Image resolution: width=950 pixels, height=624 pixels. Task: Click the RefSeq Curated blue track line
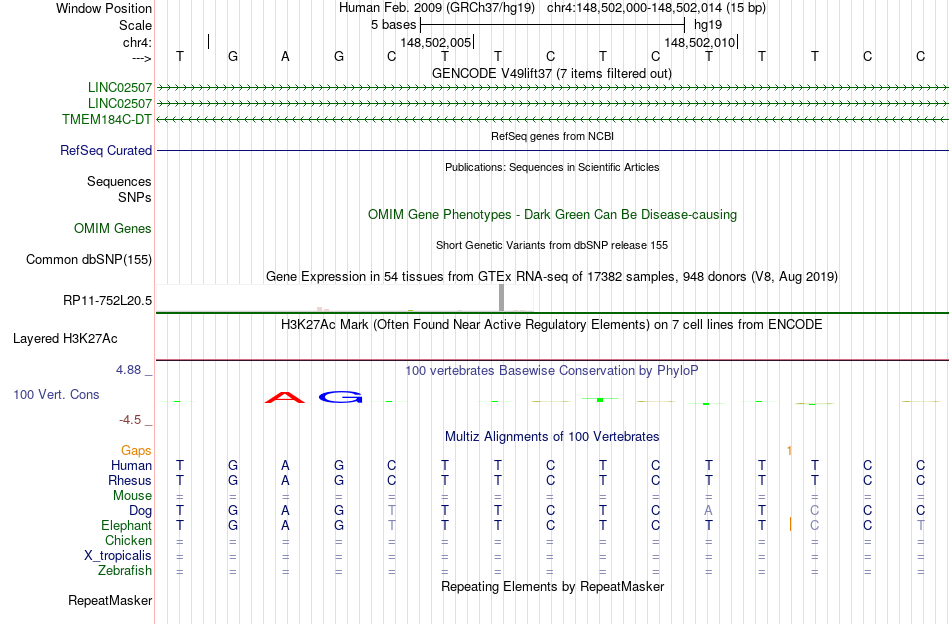coord(552,150)
